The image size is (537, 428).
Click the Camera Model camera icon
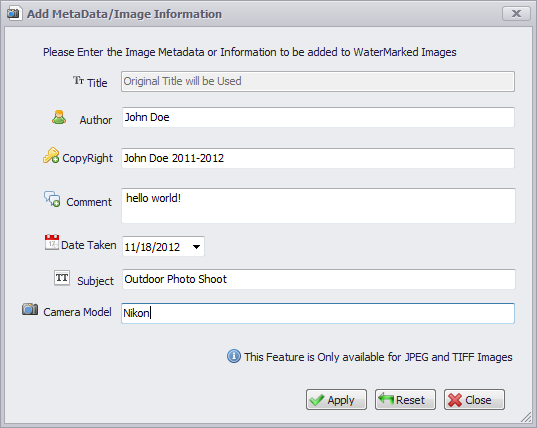[x=30, y=309]
